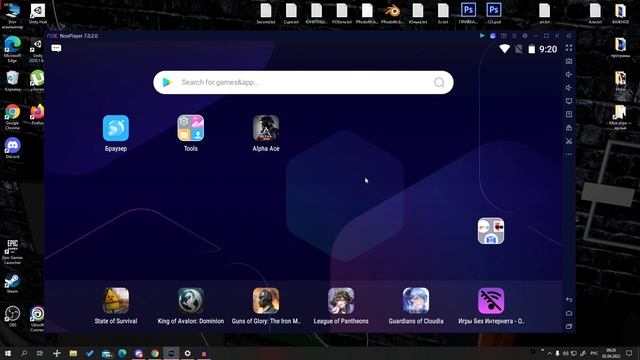The width and height of the screenshot is (640, 360).
Task: Open File Explorer from taskbar
Action: [73, 353]
